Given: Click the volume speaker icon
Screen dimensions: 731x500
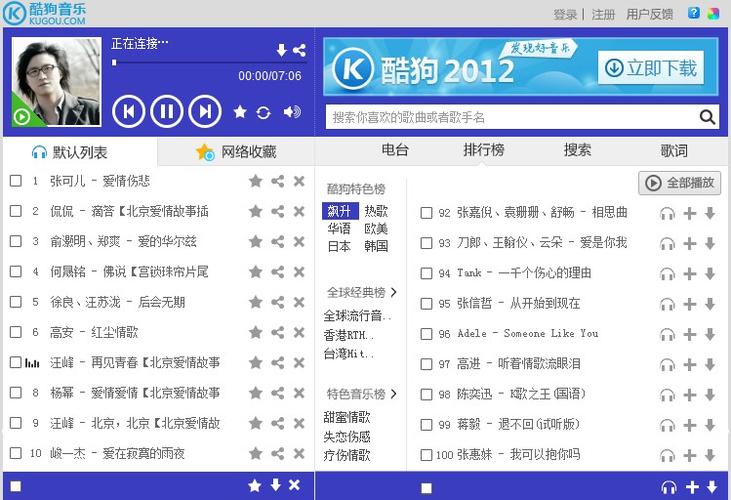Looking at the screenshot, I should [292, 112].
